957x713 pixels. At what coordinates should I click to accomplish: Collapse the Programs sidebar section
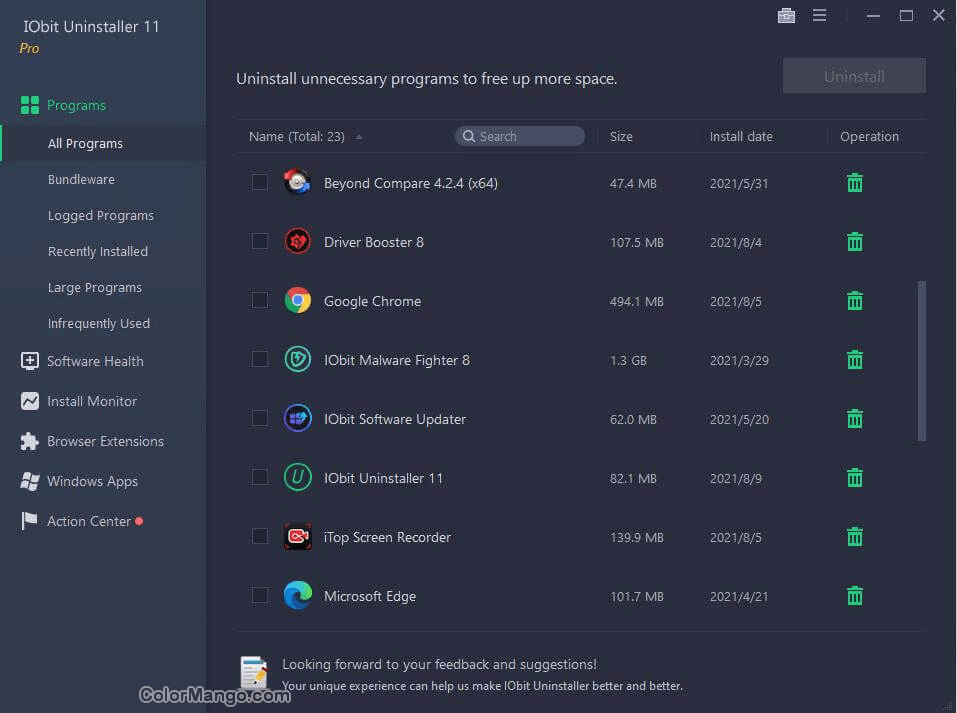click(76, 105)
